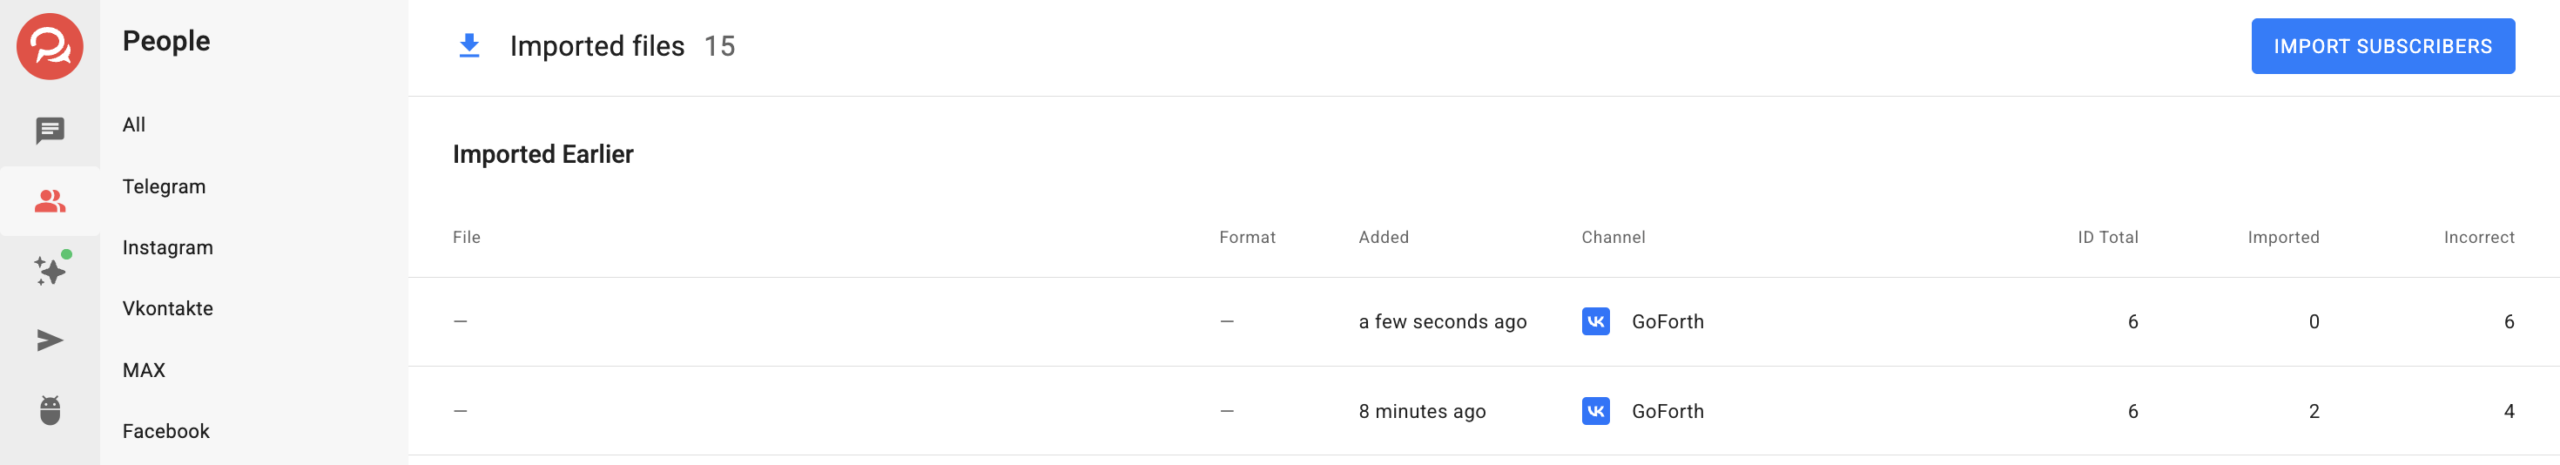Screen dimensions: 2560x465
Task: Select Telegram in People menu
Action: point(164,187)
